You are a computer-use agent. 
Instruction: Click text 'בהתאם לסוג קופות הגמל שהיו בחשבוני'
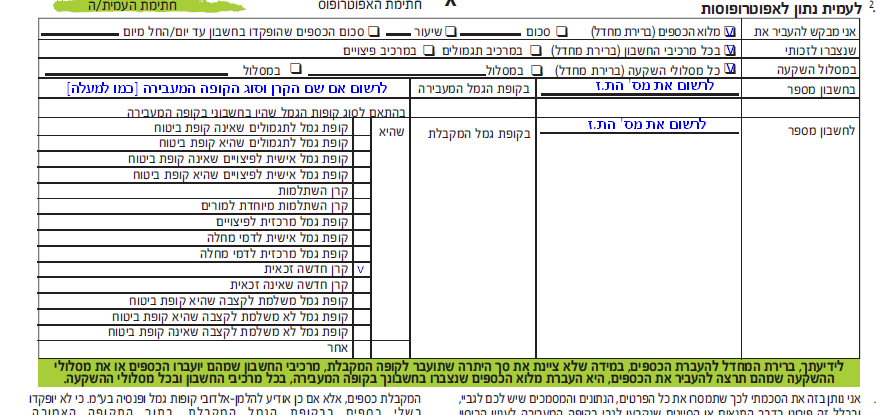click(267, 112)
